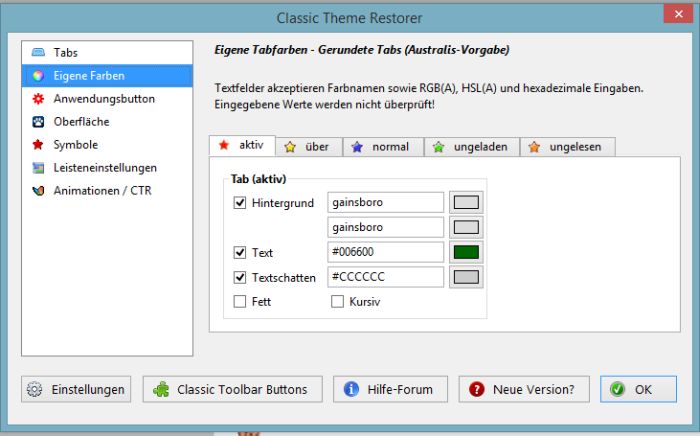Image resolution: width=700 pixels, height=436 pixels.
Task: Visit the Hilfe-Forum
Action: coord(390,389)
